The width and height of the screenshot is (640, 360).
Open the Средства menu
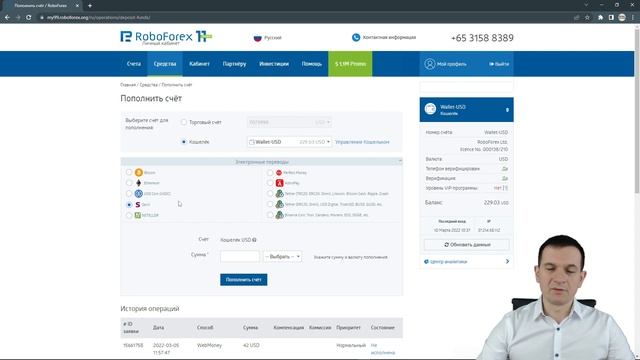click(x=165, y=64)
